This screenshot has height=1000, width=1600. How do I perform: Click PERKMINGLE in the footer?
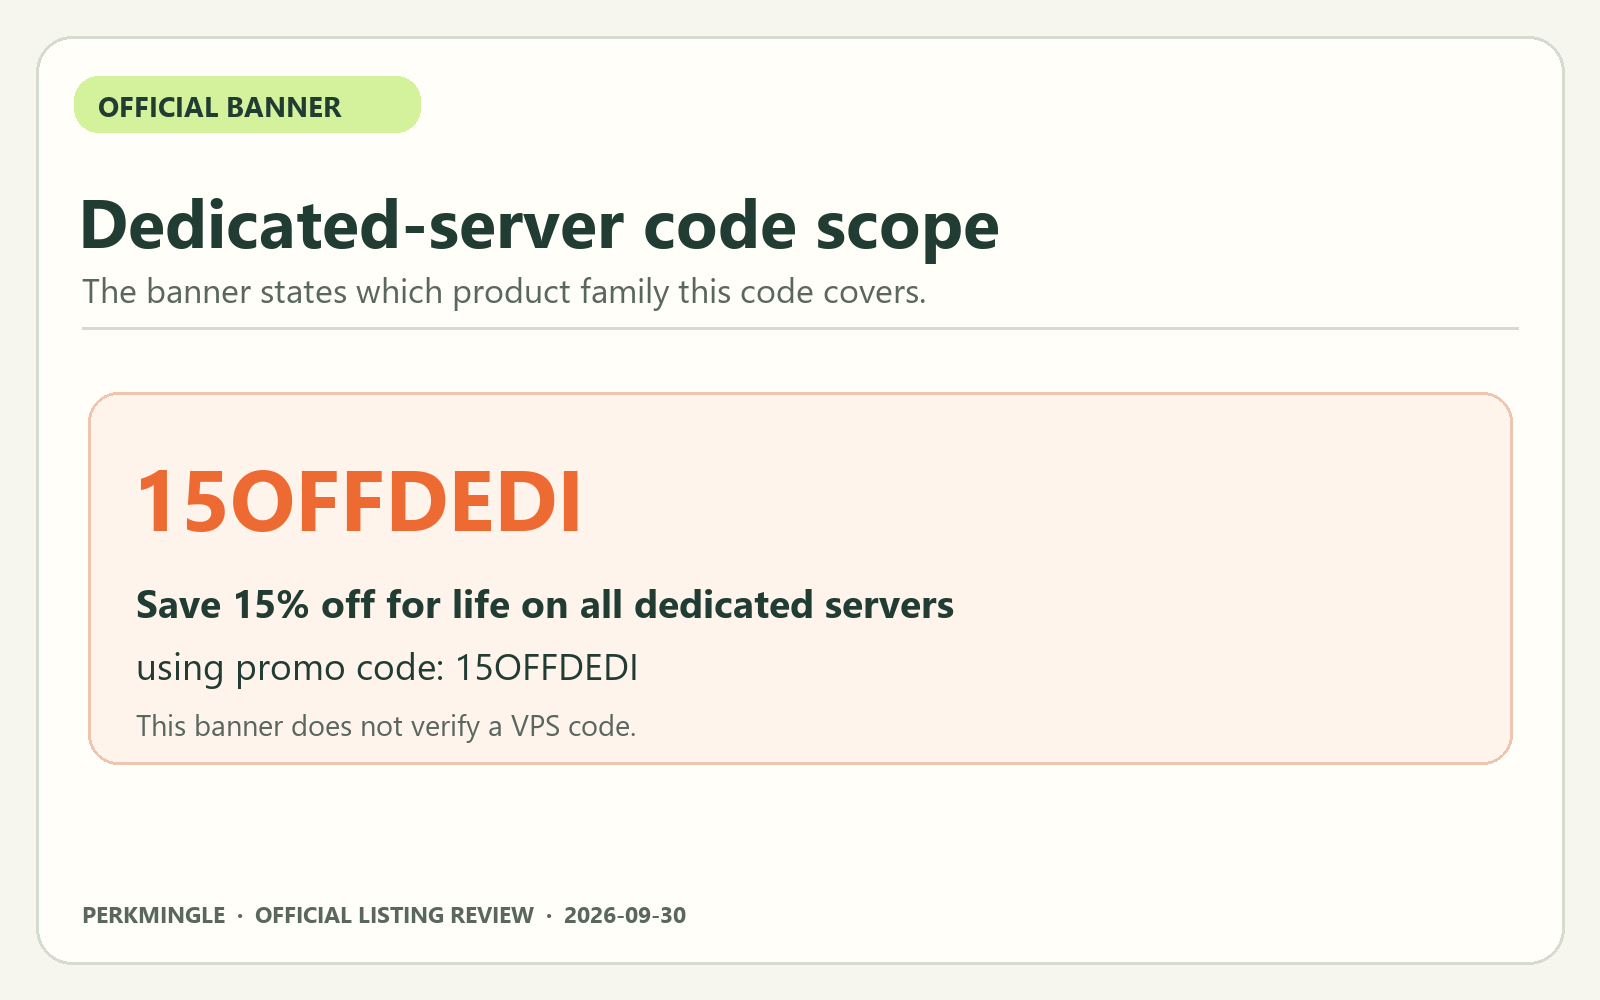[x=154, y=916]
